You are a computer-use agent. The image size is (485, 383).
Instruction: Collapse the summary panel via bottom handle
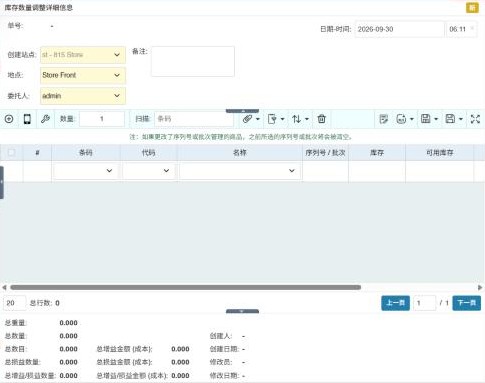click(x=242, y=311)
